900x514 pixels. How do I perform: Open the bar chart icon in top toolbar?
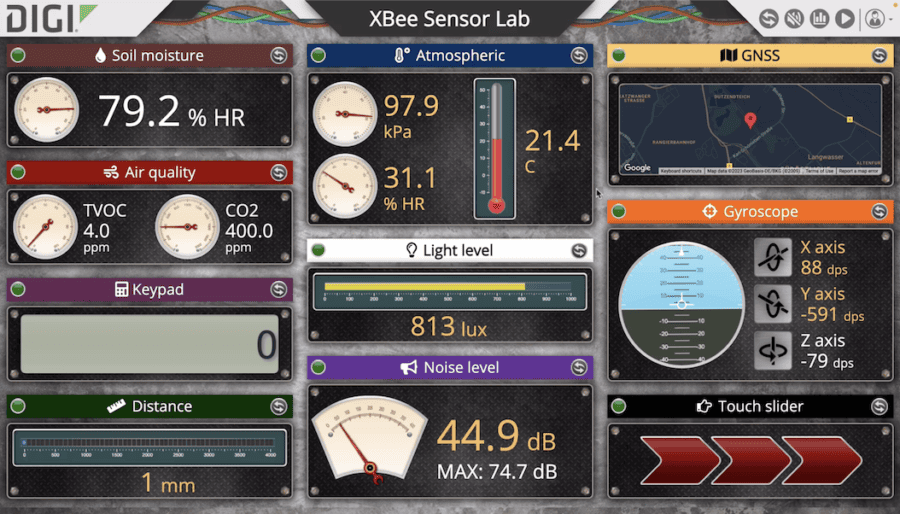tap(819, 18)
